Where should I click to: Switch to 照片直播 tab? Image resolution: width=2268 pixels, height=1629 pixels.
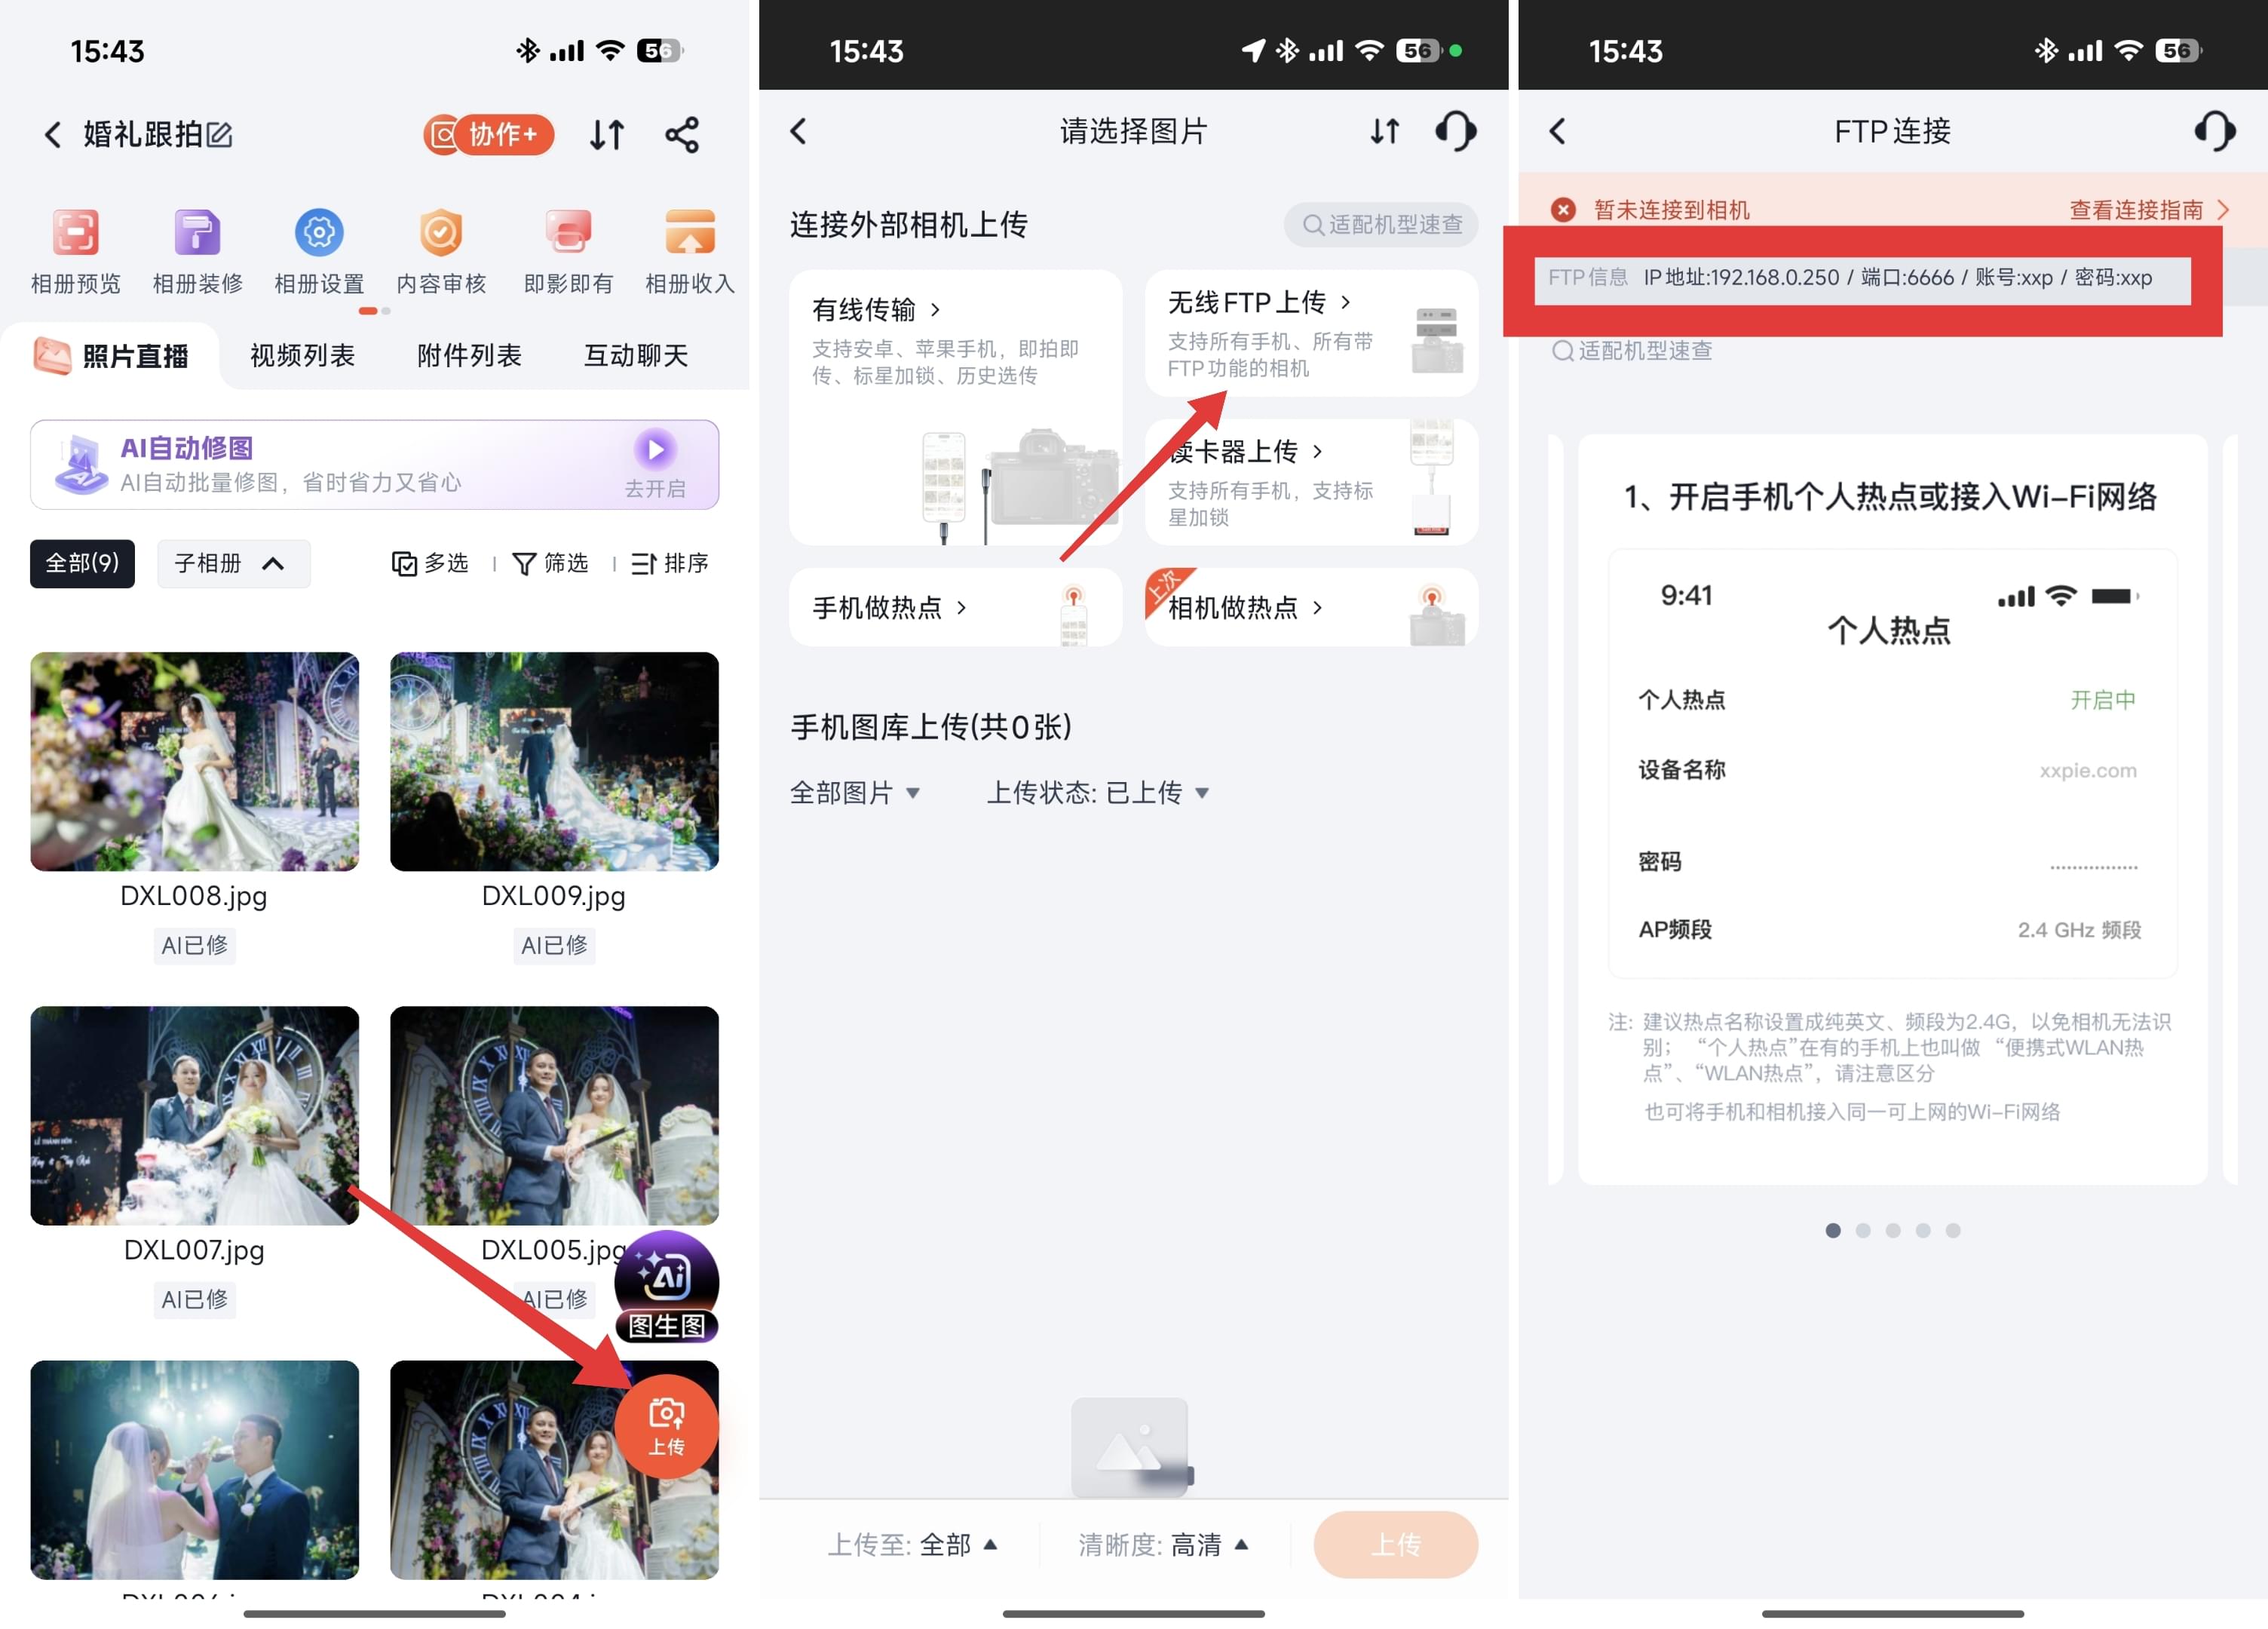coord(111,355)
